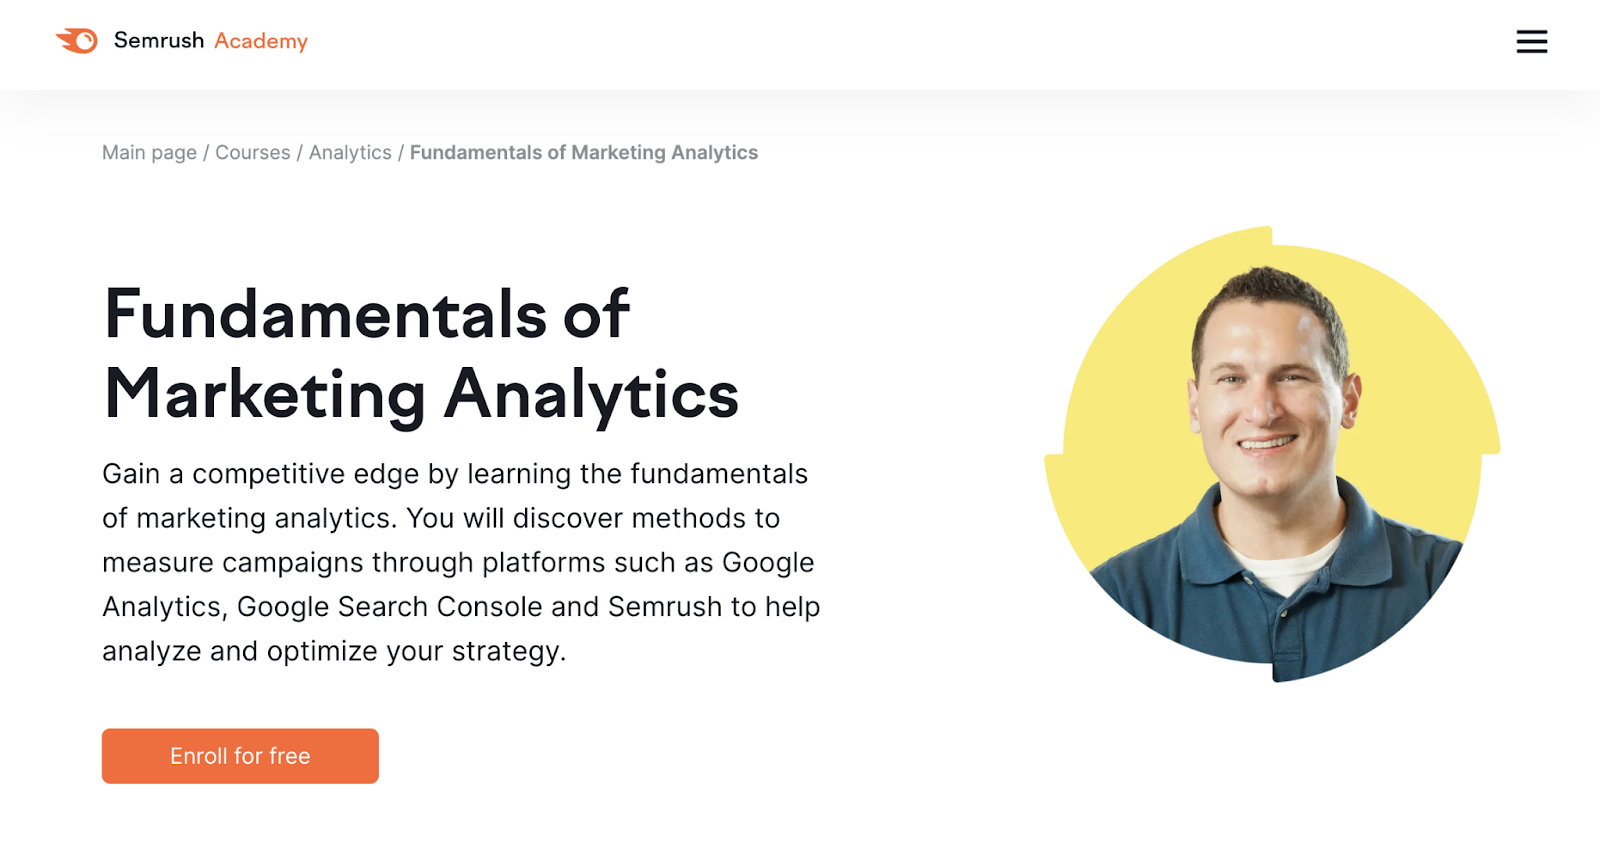Select the Analytics breadcrumb item

pos(349,152)
